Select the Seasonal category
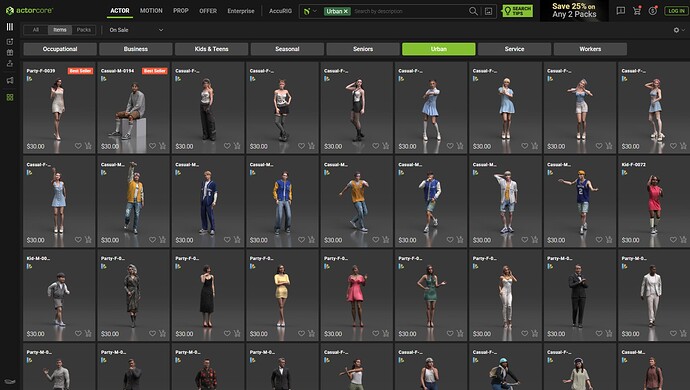The image size is (690, 390). click(287, 49)
